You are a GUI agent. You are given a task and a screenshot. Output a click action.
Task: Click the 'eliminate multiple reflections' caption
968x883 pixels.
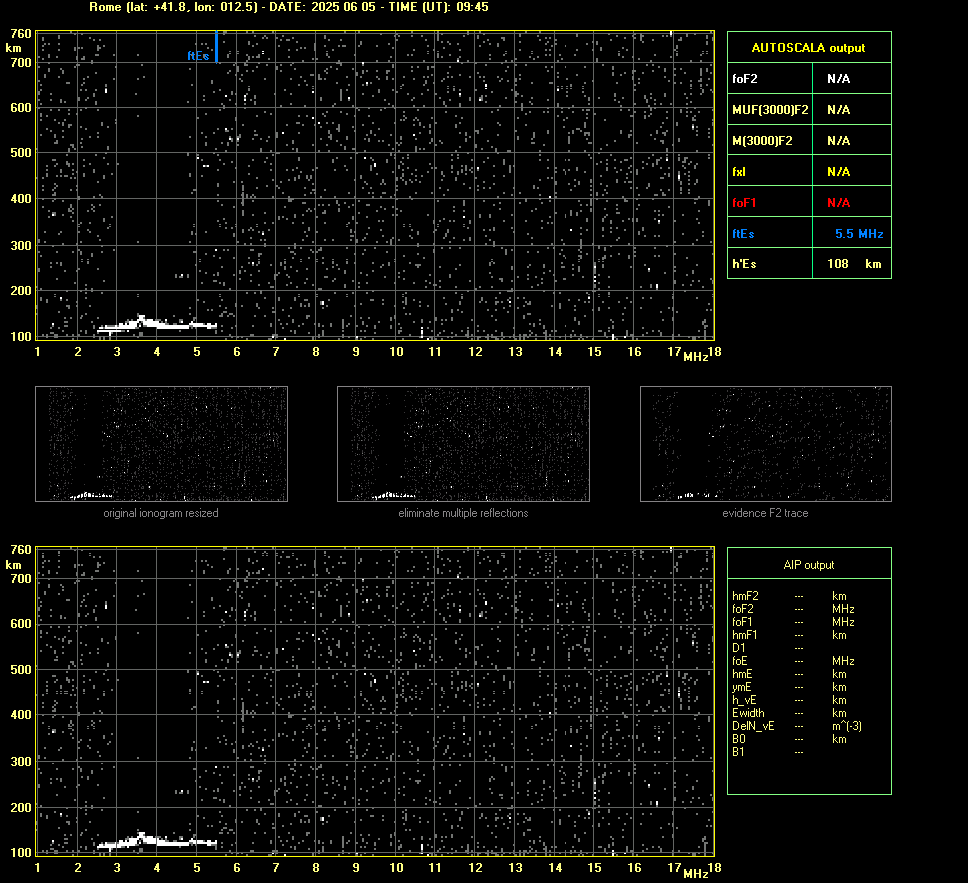[463, 513]
